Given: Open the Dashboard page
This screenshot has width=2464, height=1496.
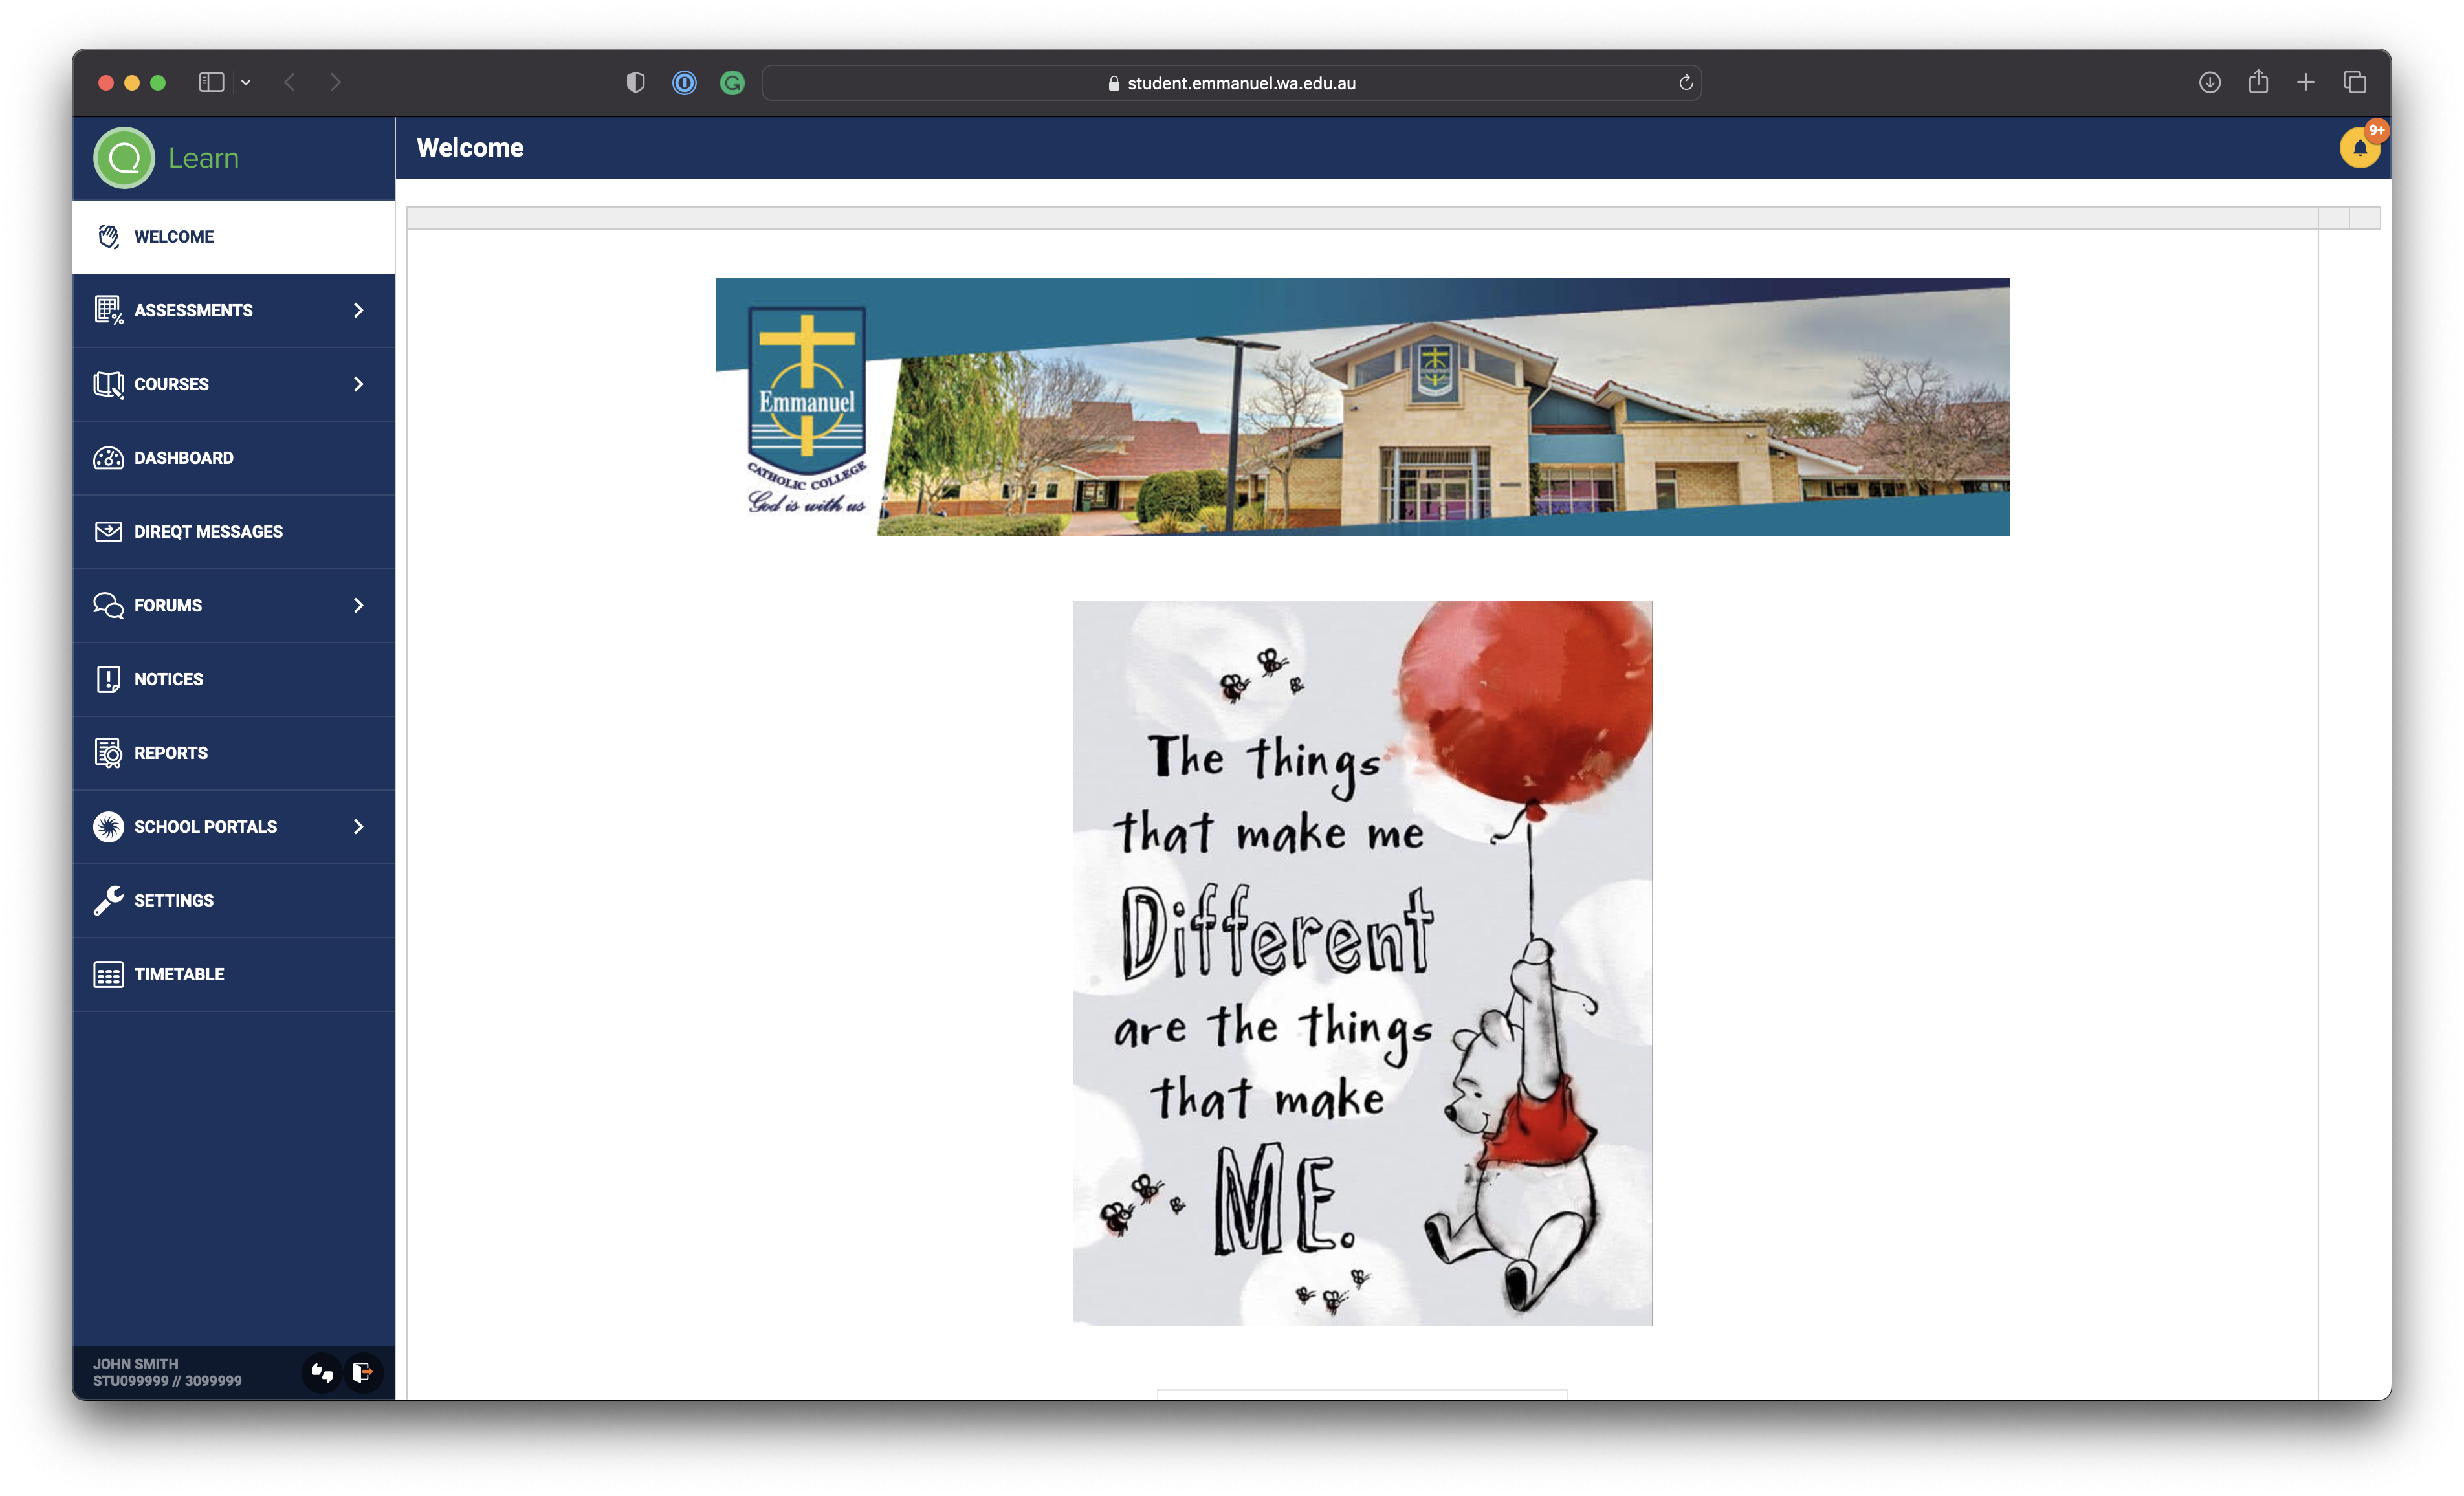Looking at the screenshot, I should (184, 458).
